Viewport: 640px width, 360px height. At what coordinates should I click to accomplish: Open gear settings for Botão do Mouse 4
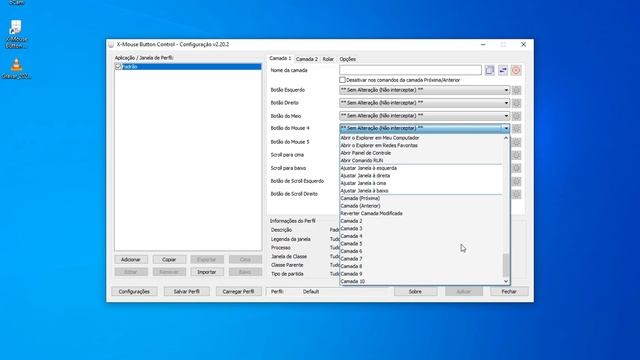(516, 129)
